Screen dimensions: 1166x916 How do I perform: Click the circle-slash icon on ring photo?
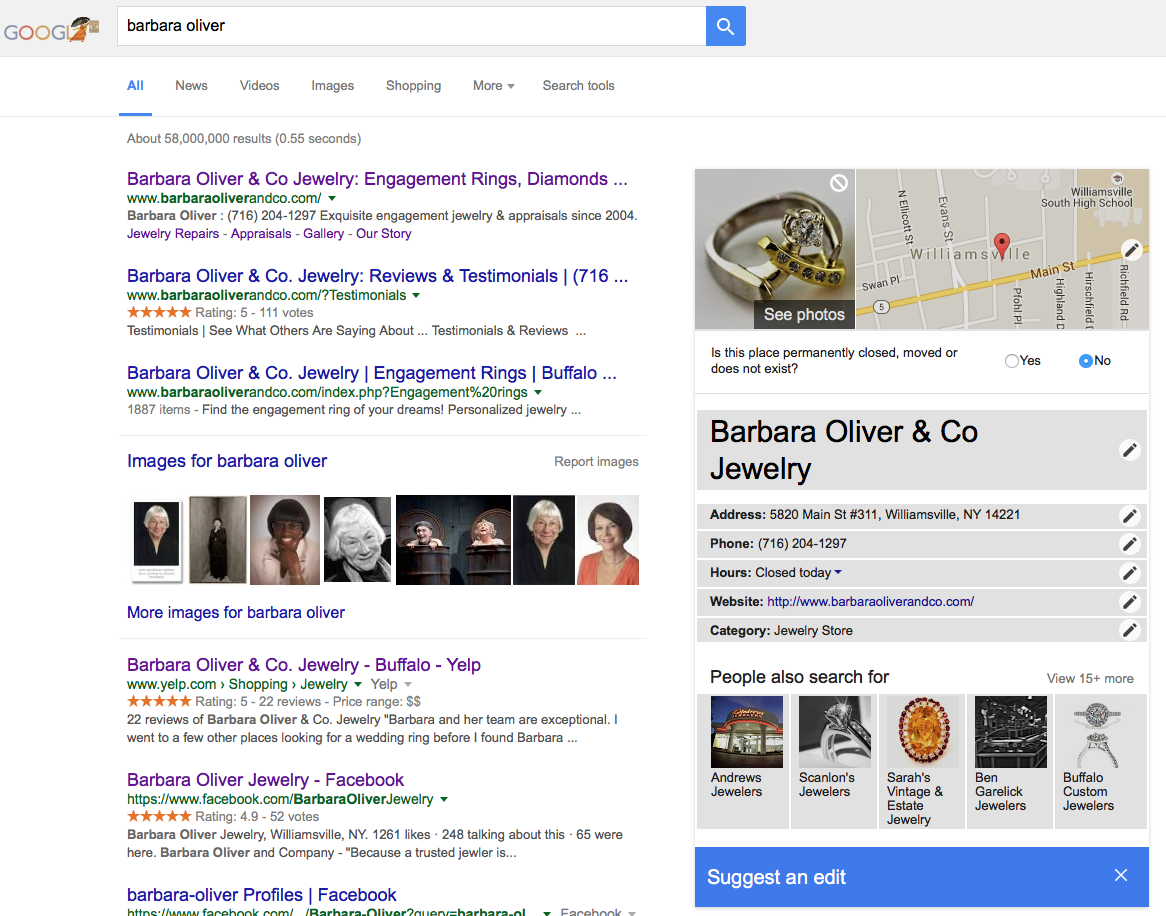[x=839, y=183]
